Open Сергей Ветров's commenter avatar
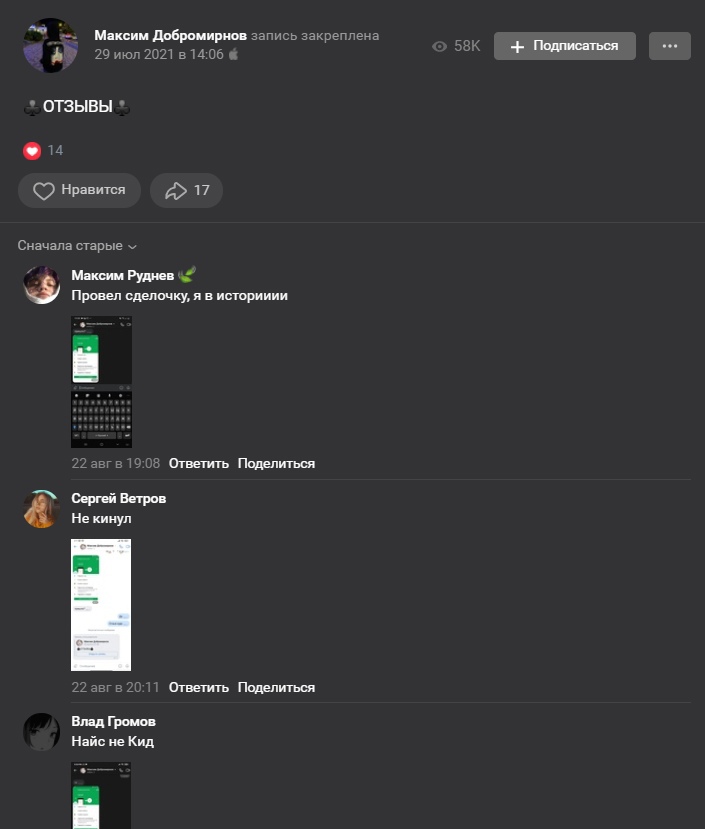This screenshot has height=829, width=705. [x=42, y=509]
